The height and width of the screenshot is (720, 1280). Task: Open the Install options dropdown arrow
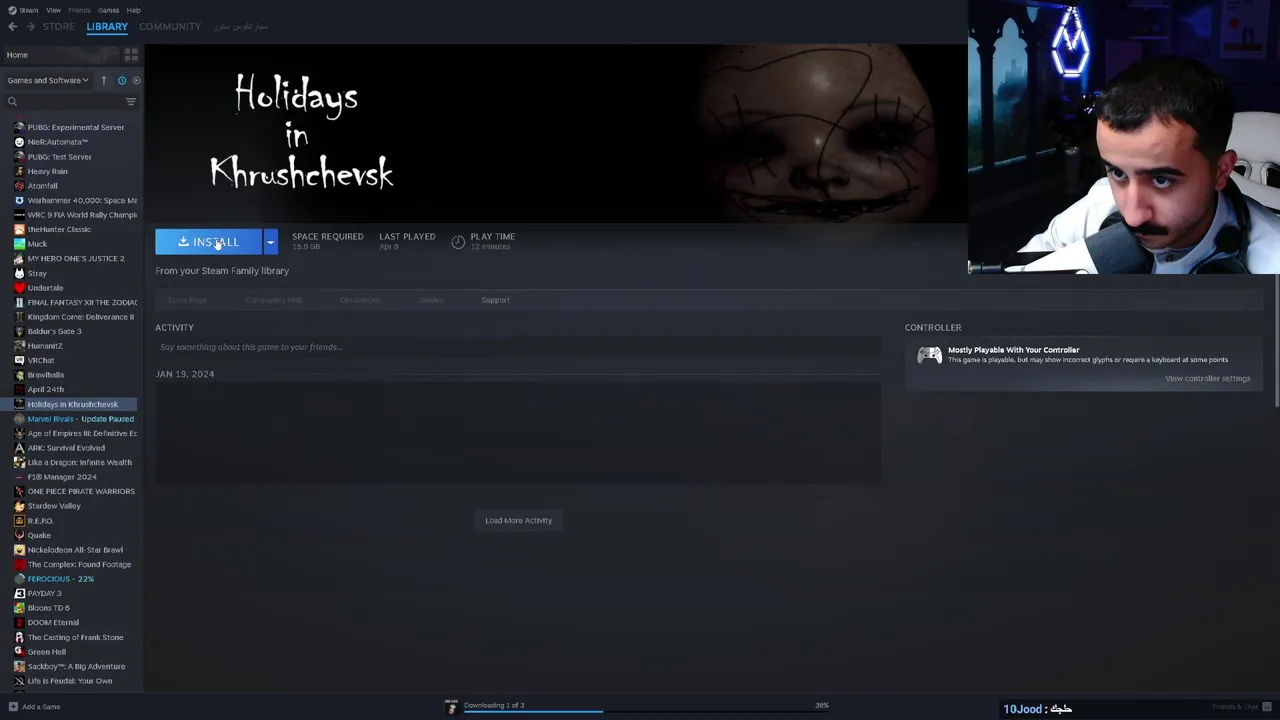click(270, 242)
